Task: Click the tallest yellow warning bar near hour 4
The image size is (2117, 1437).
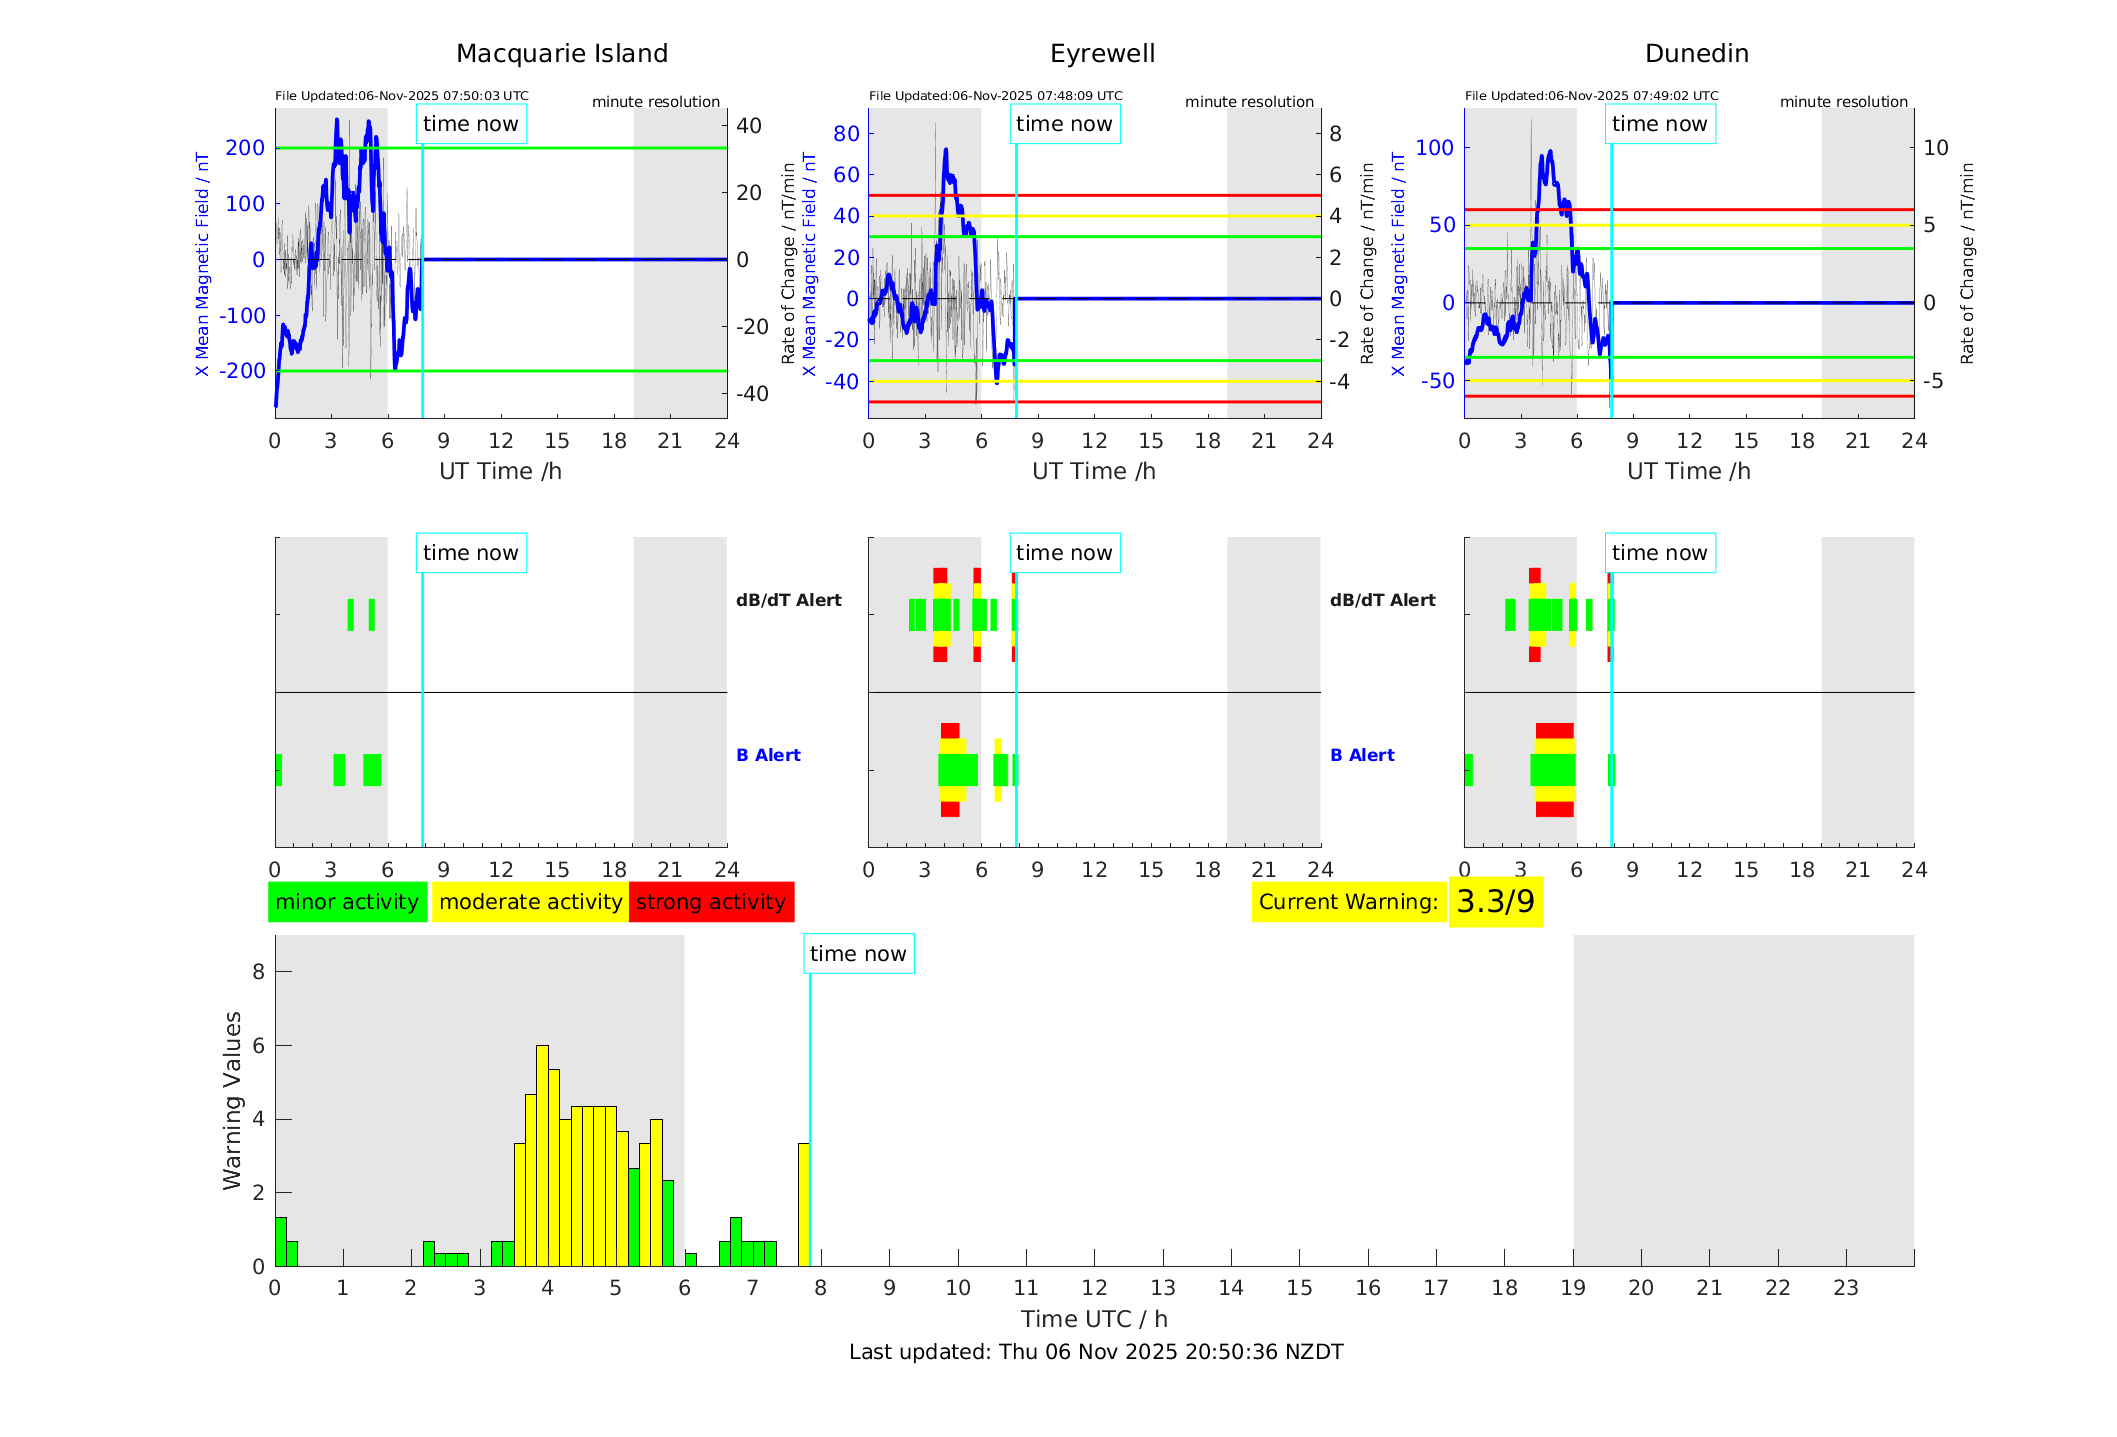Action: click(x=542, y=1150)
